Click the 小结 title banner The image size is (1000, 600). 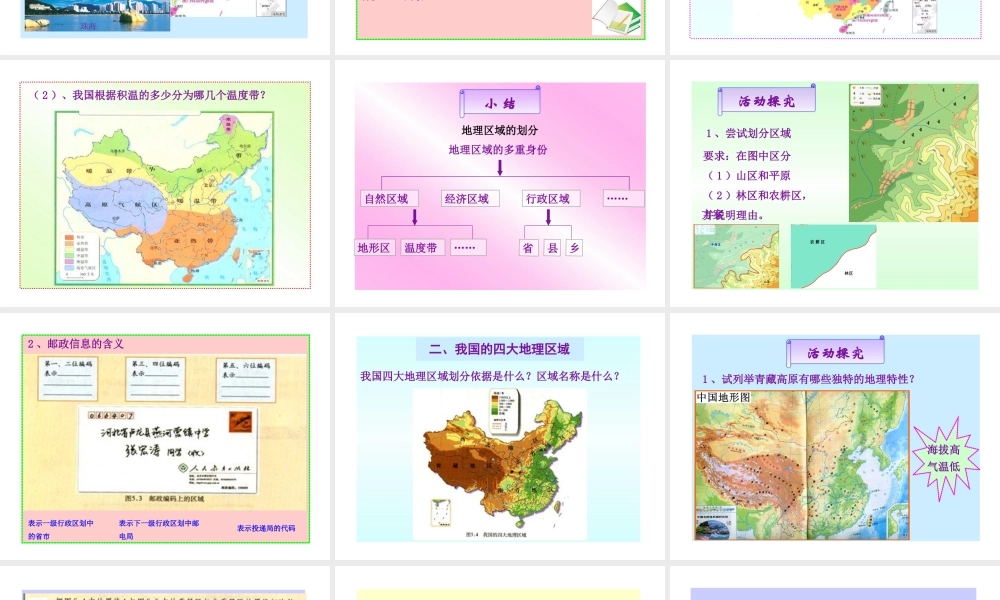pos(500,102)
